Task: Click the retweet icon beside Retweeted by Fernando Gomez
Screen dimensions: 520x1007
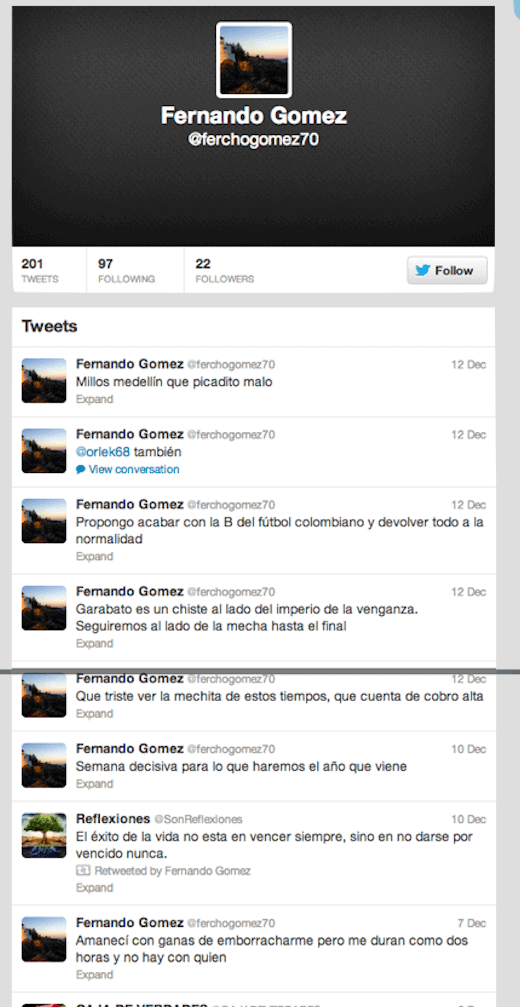Action: 83,871
